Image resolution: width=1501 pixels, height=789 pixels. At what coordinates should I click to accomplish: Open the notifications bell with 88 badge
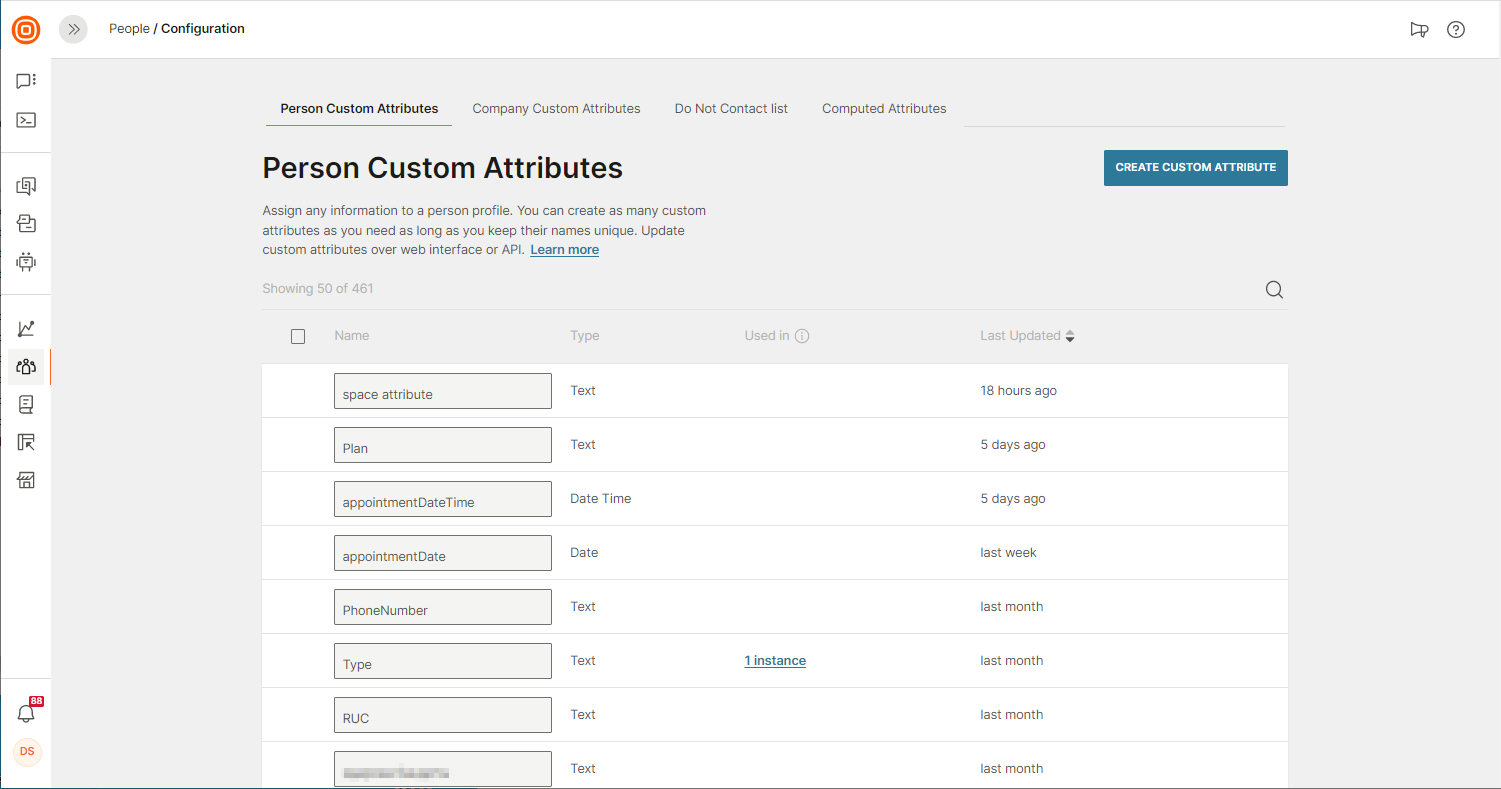pos(26,713)
